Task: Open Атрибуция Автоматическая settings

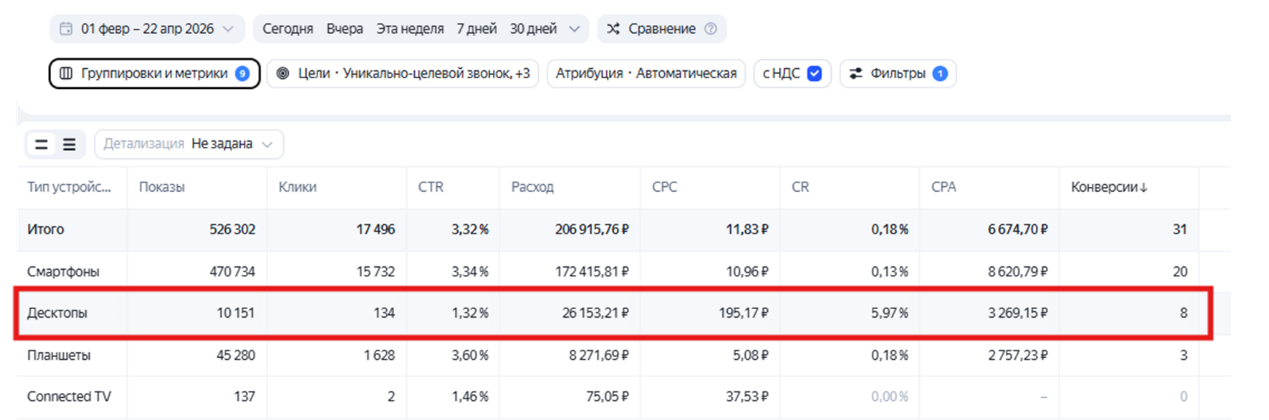Action: (646, 73)
